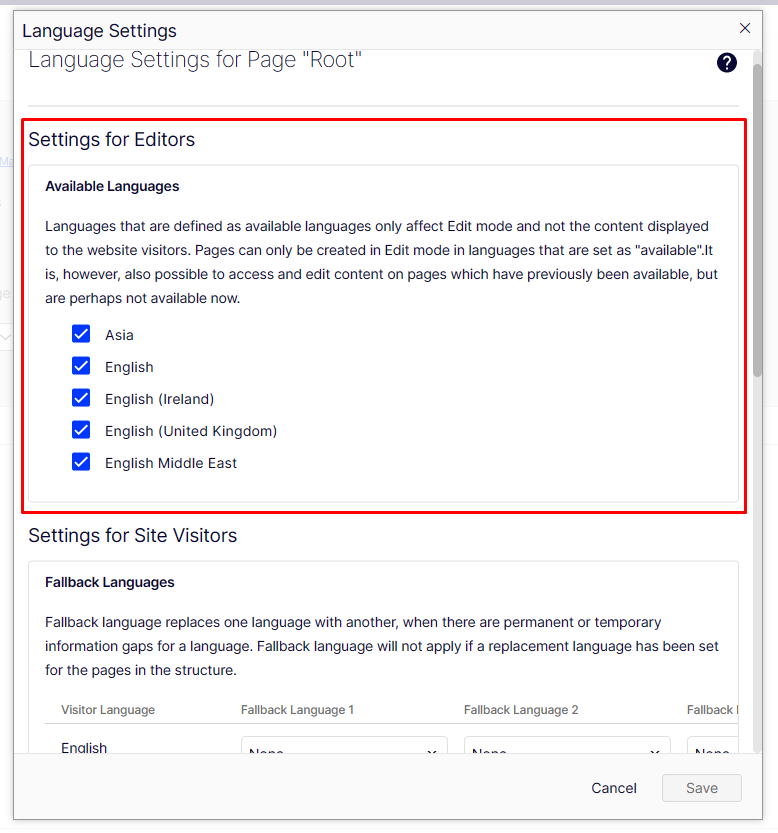This screenshot has height=833, width=778.
Task: Disable the English (Ireland) checkbox
Action: point(81,398)
